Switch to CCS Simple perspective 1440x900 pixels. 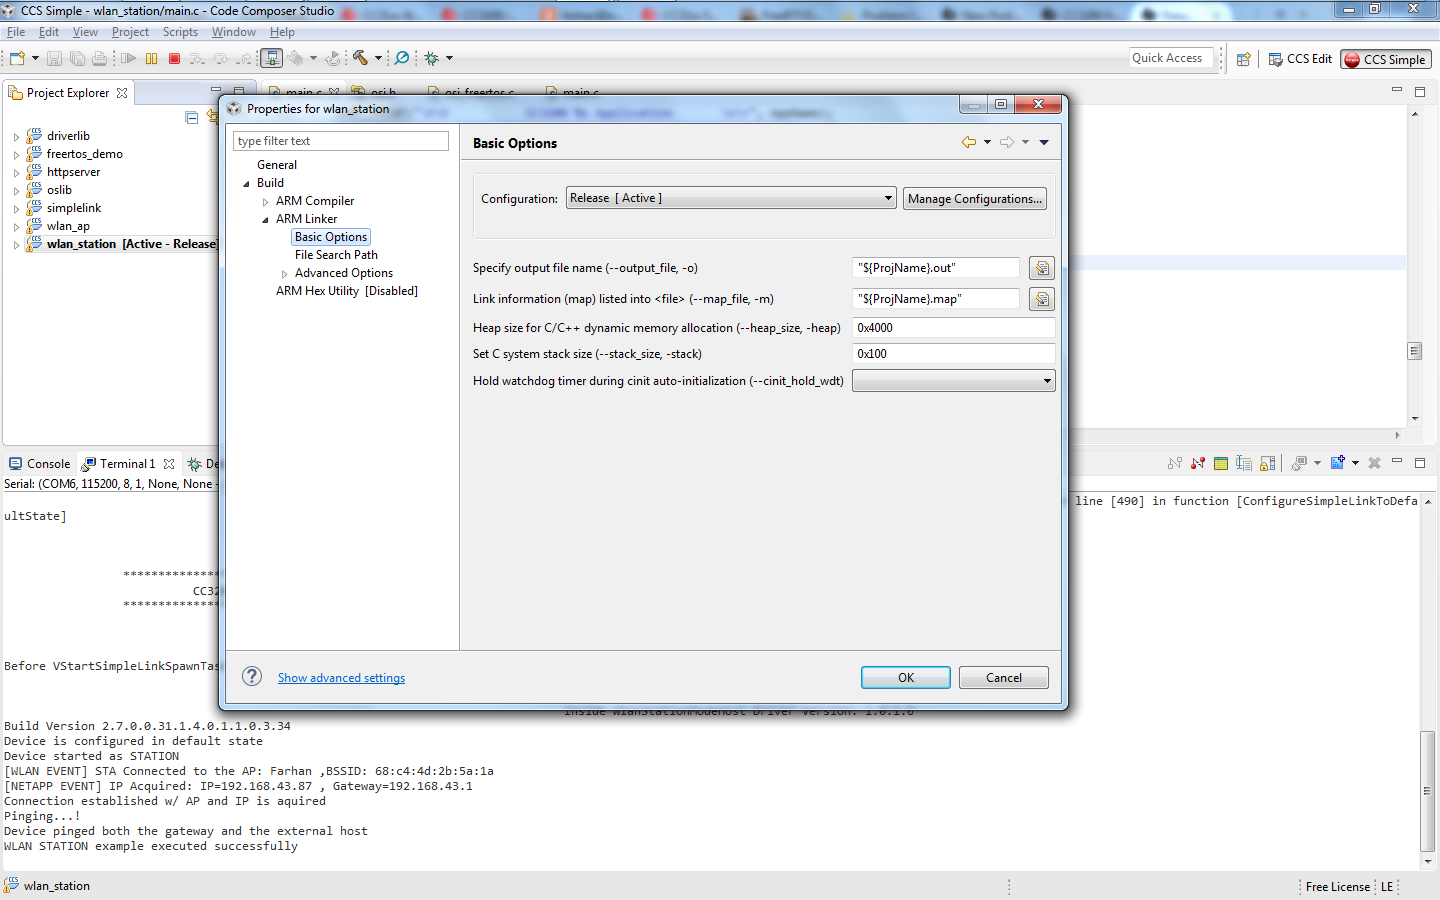pos(1387,59)
